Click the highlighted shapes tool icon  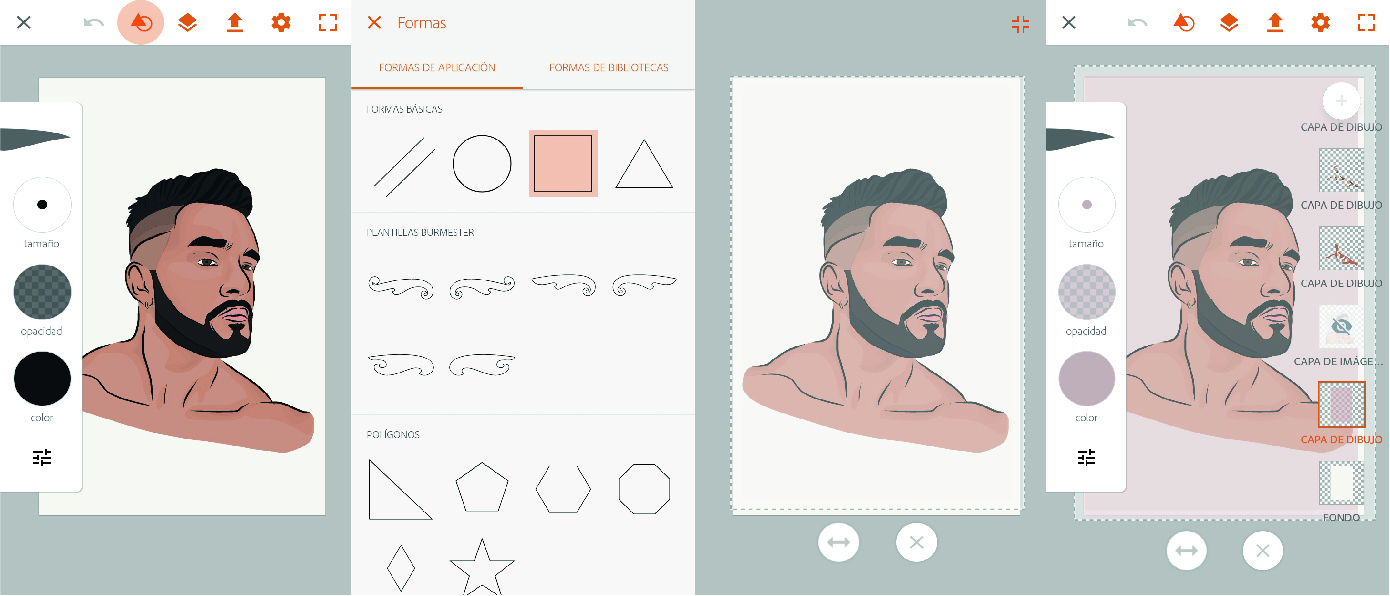pyautogui.click(x=141, y=22)
